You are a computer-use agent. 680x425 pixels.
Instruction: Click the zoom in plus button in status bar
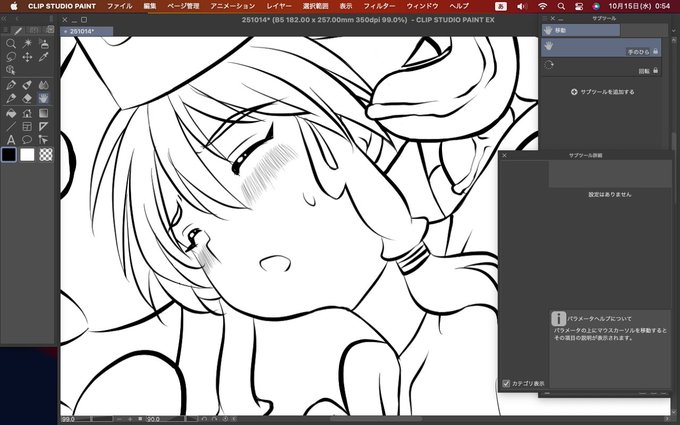(130, 419)
